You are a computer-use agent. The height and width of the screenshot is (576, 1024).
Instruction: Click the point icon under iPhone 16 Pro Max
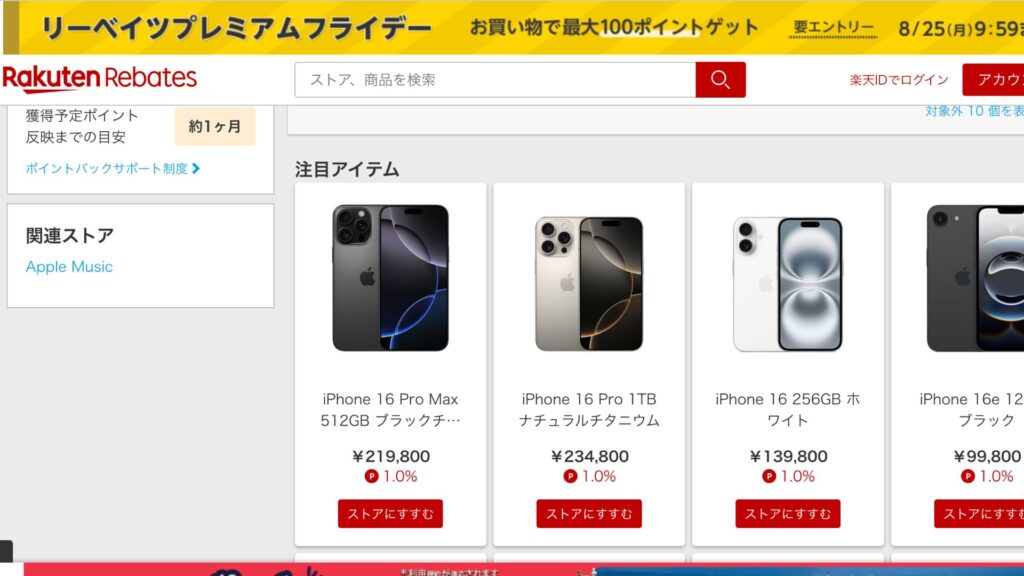tap(372, 476)
